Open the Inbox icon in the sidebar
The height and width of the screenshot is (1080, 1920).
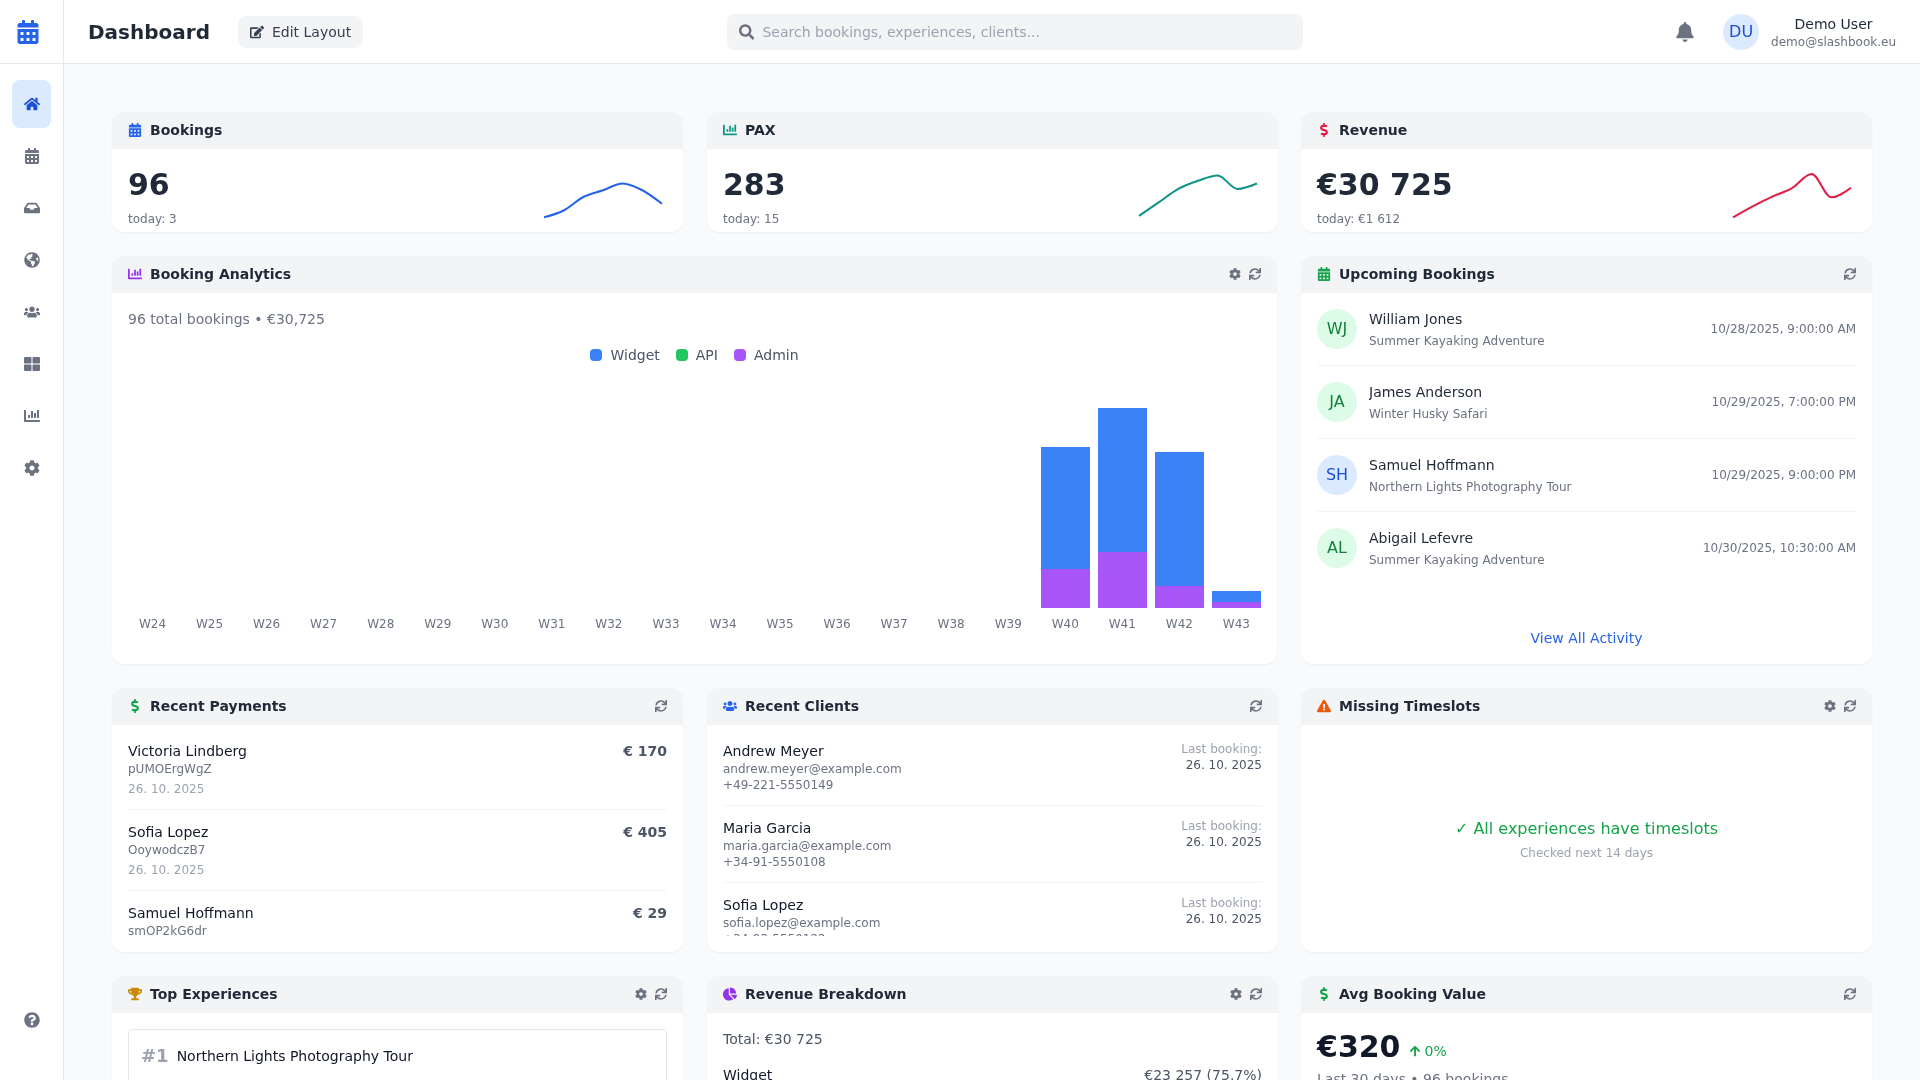(x=31, y=208)
